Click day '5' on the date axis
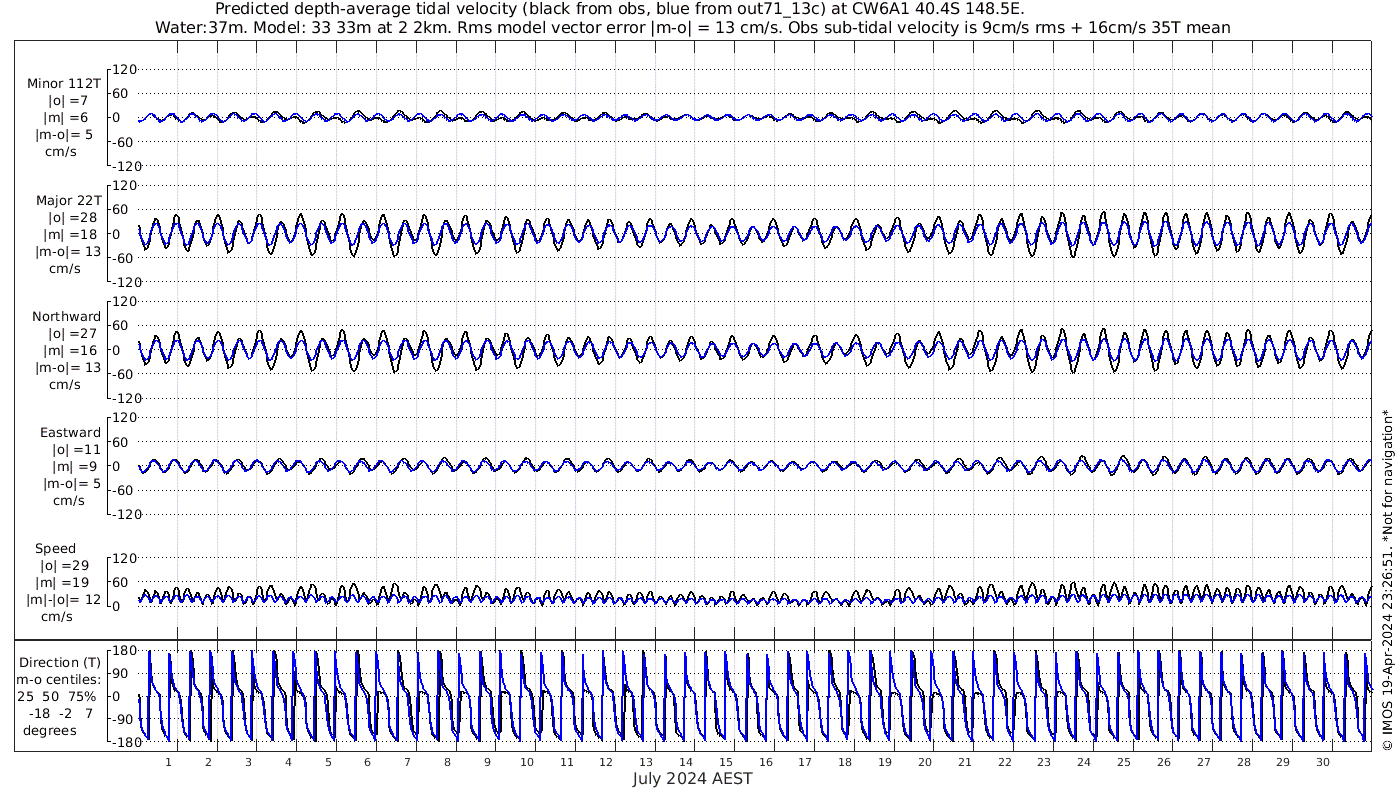This screenshot has width=1400, height=800. [327, 762]
